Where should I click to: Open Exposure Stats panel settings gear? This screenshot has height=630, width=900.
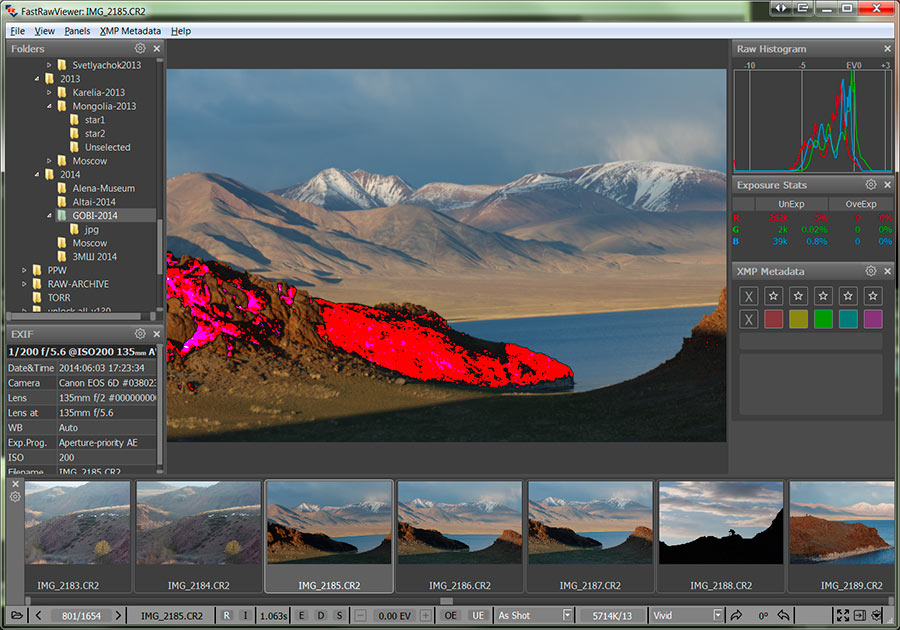coord(871,185)
